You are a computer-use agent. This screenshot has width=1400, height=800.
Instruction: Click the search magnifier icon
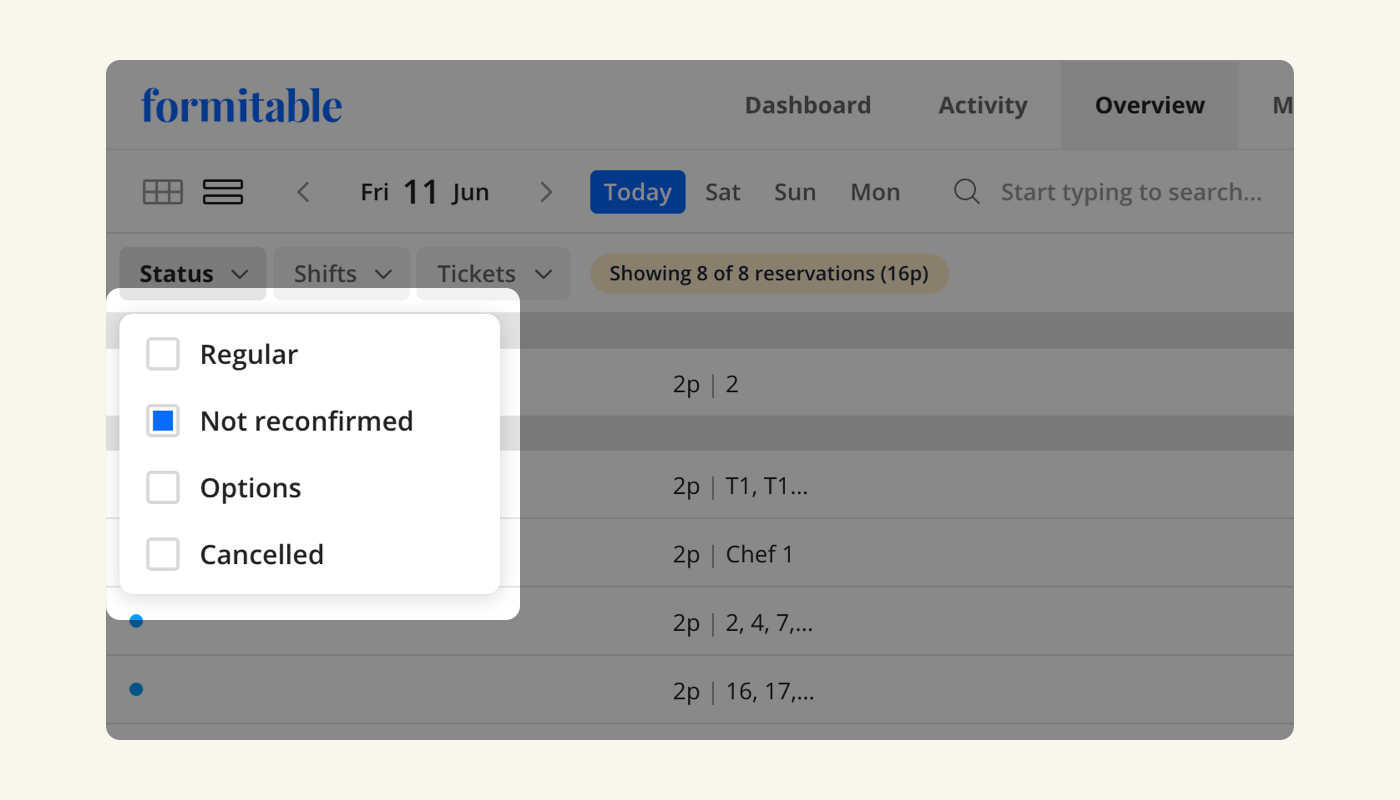[x=967, y=192]
